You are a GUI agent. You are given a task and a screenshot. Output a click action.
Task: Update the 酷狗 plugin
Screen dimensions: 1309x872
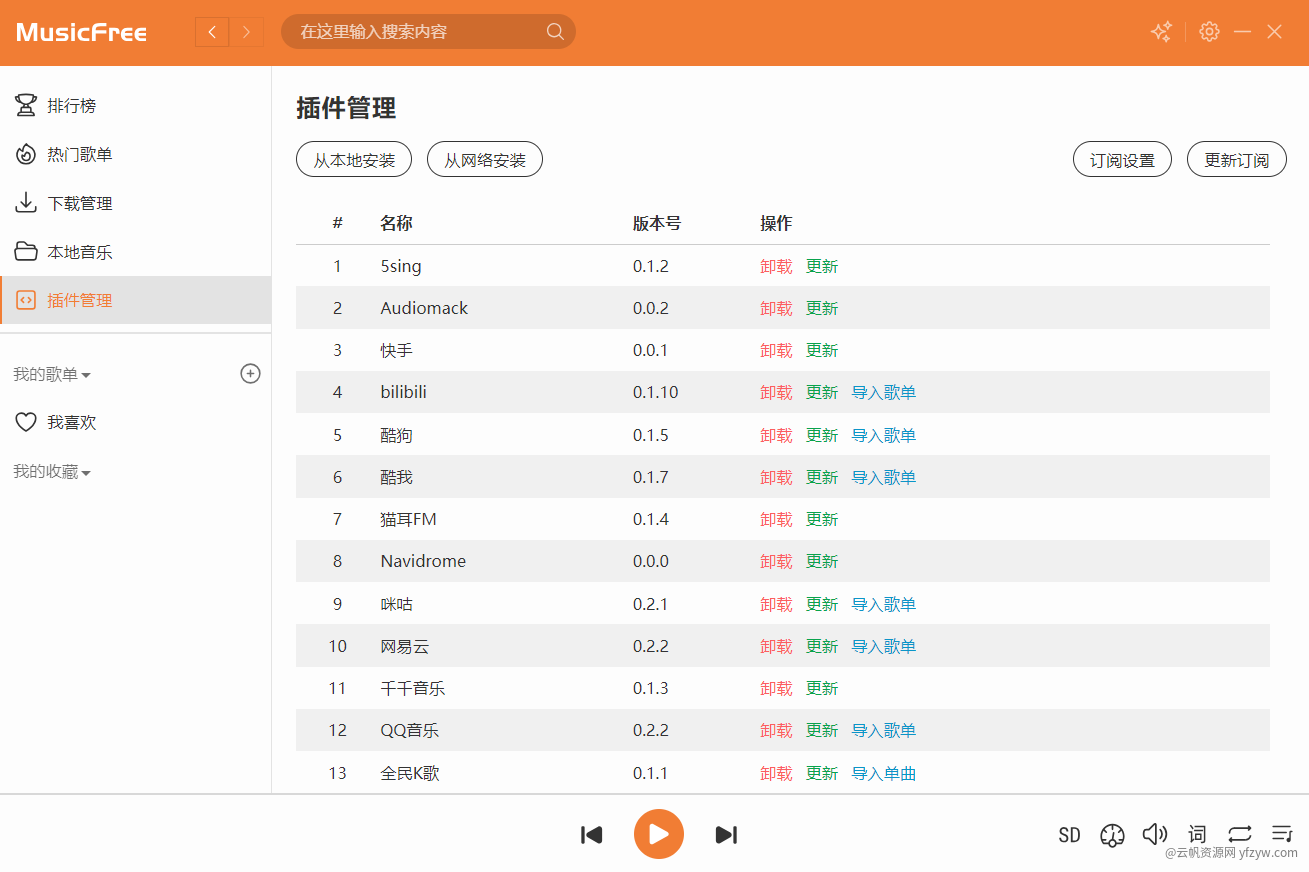[822, 435]
